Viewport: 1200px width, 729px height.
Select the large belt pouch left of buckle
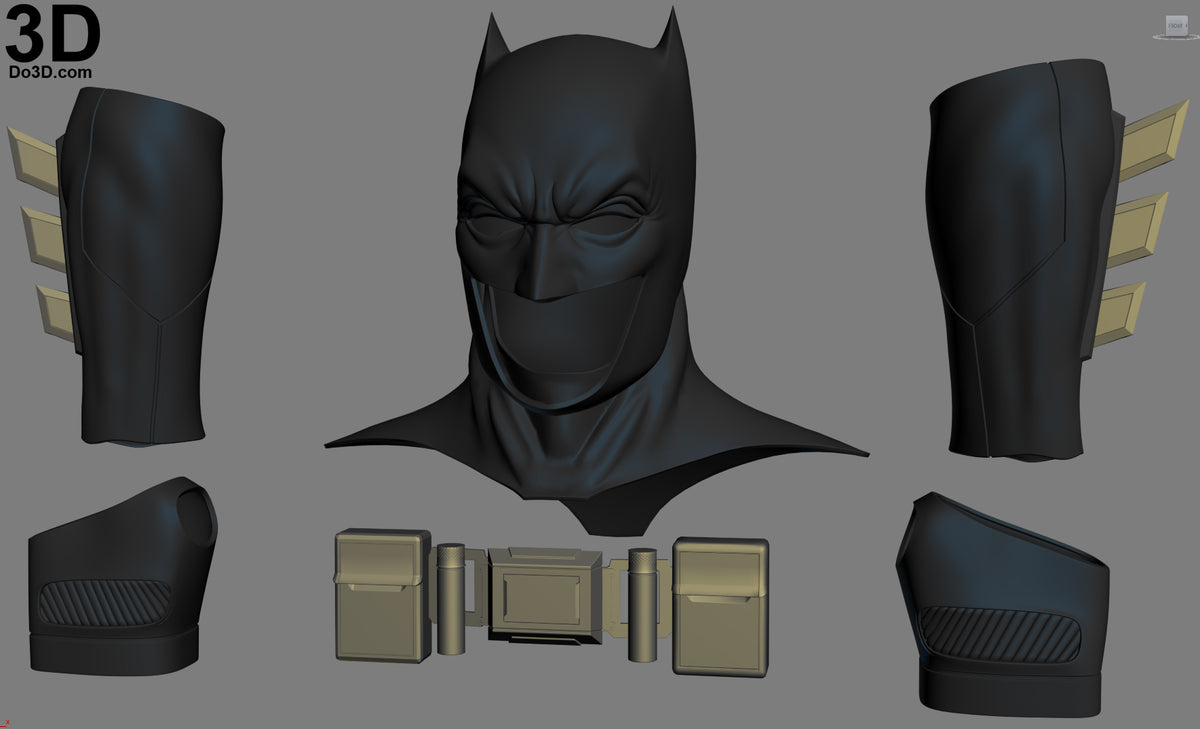(383, 595)
